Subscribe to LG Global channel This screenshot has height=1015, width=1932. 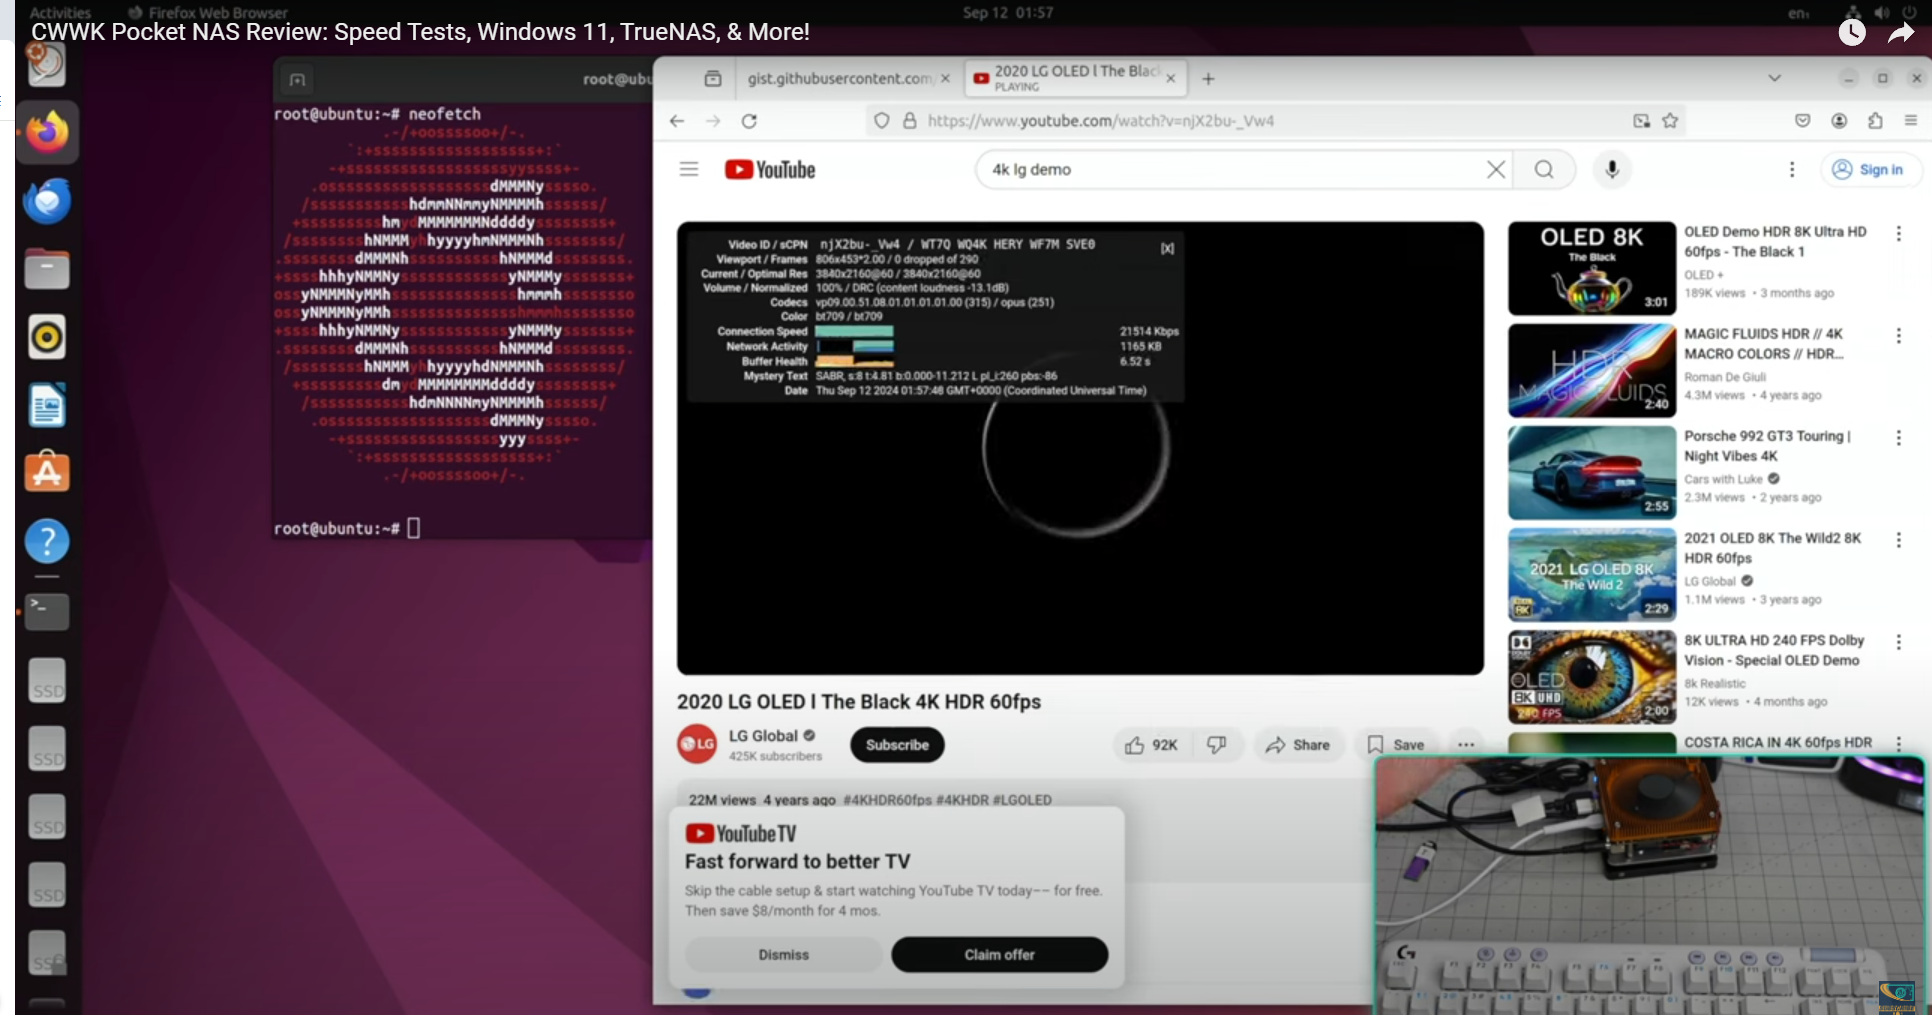click(x=897, y=745)
